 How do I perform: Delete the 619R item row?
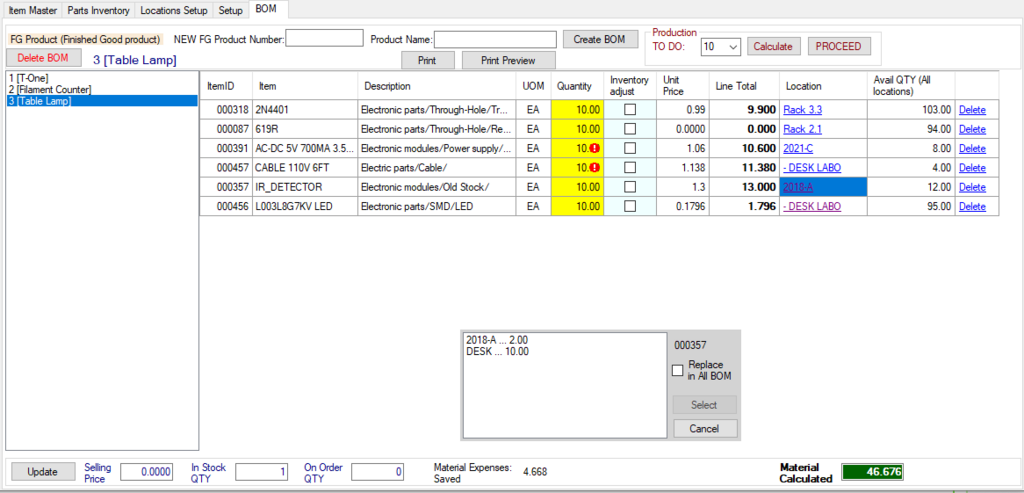click(971, 128)
